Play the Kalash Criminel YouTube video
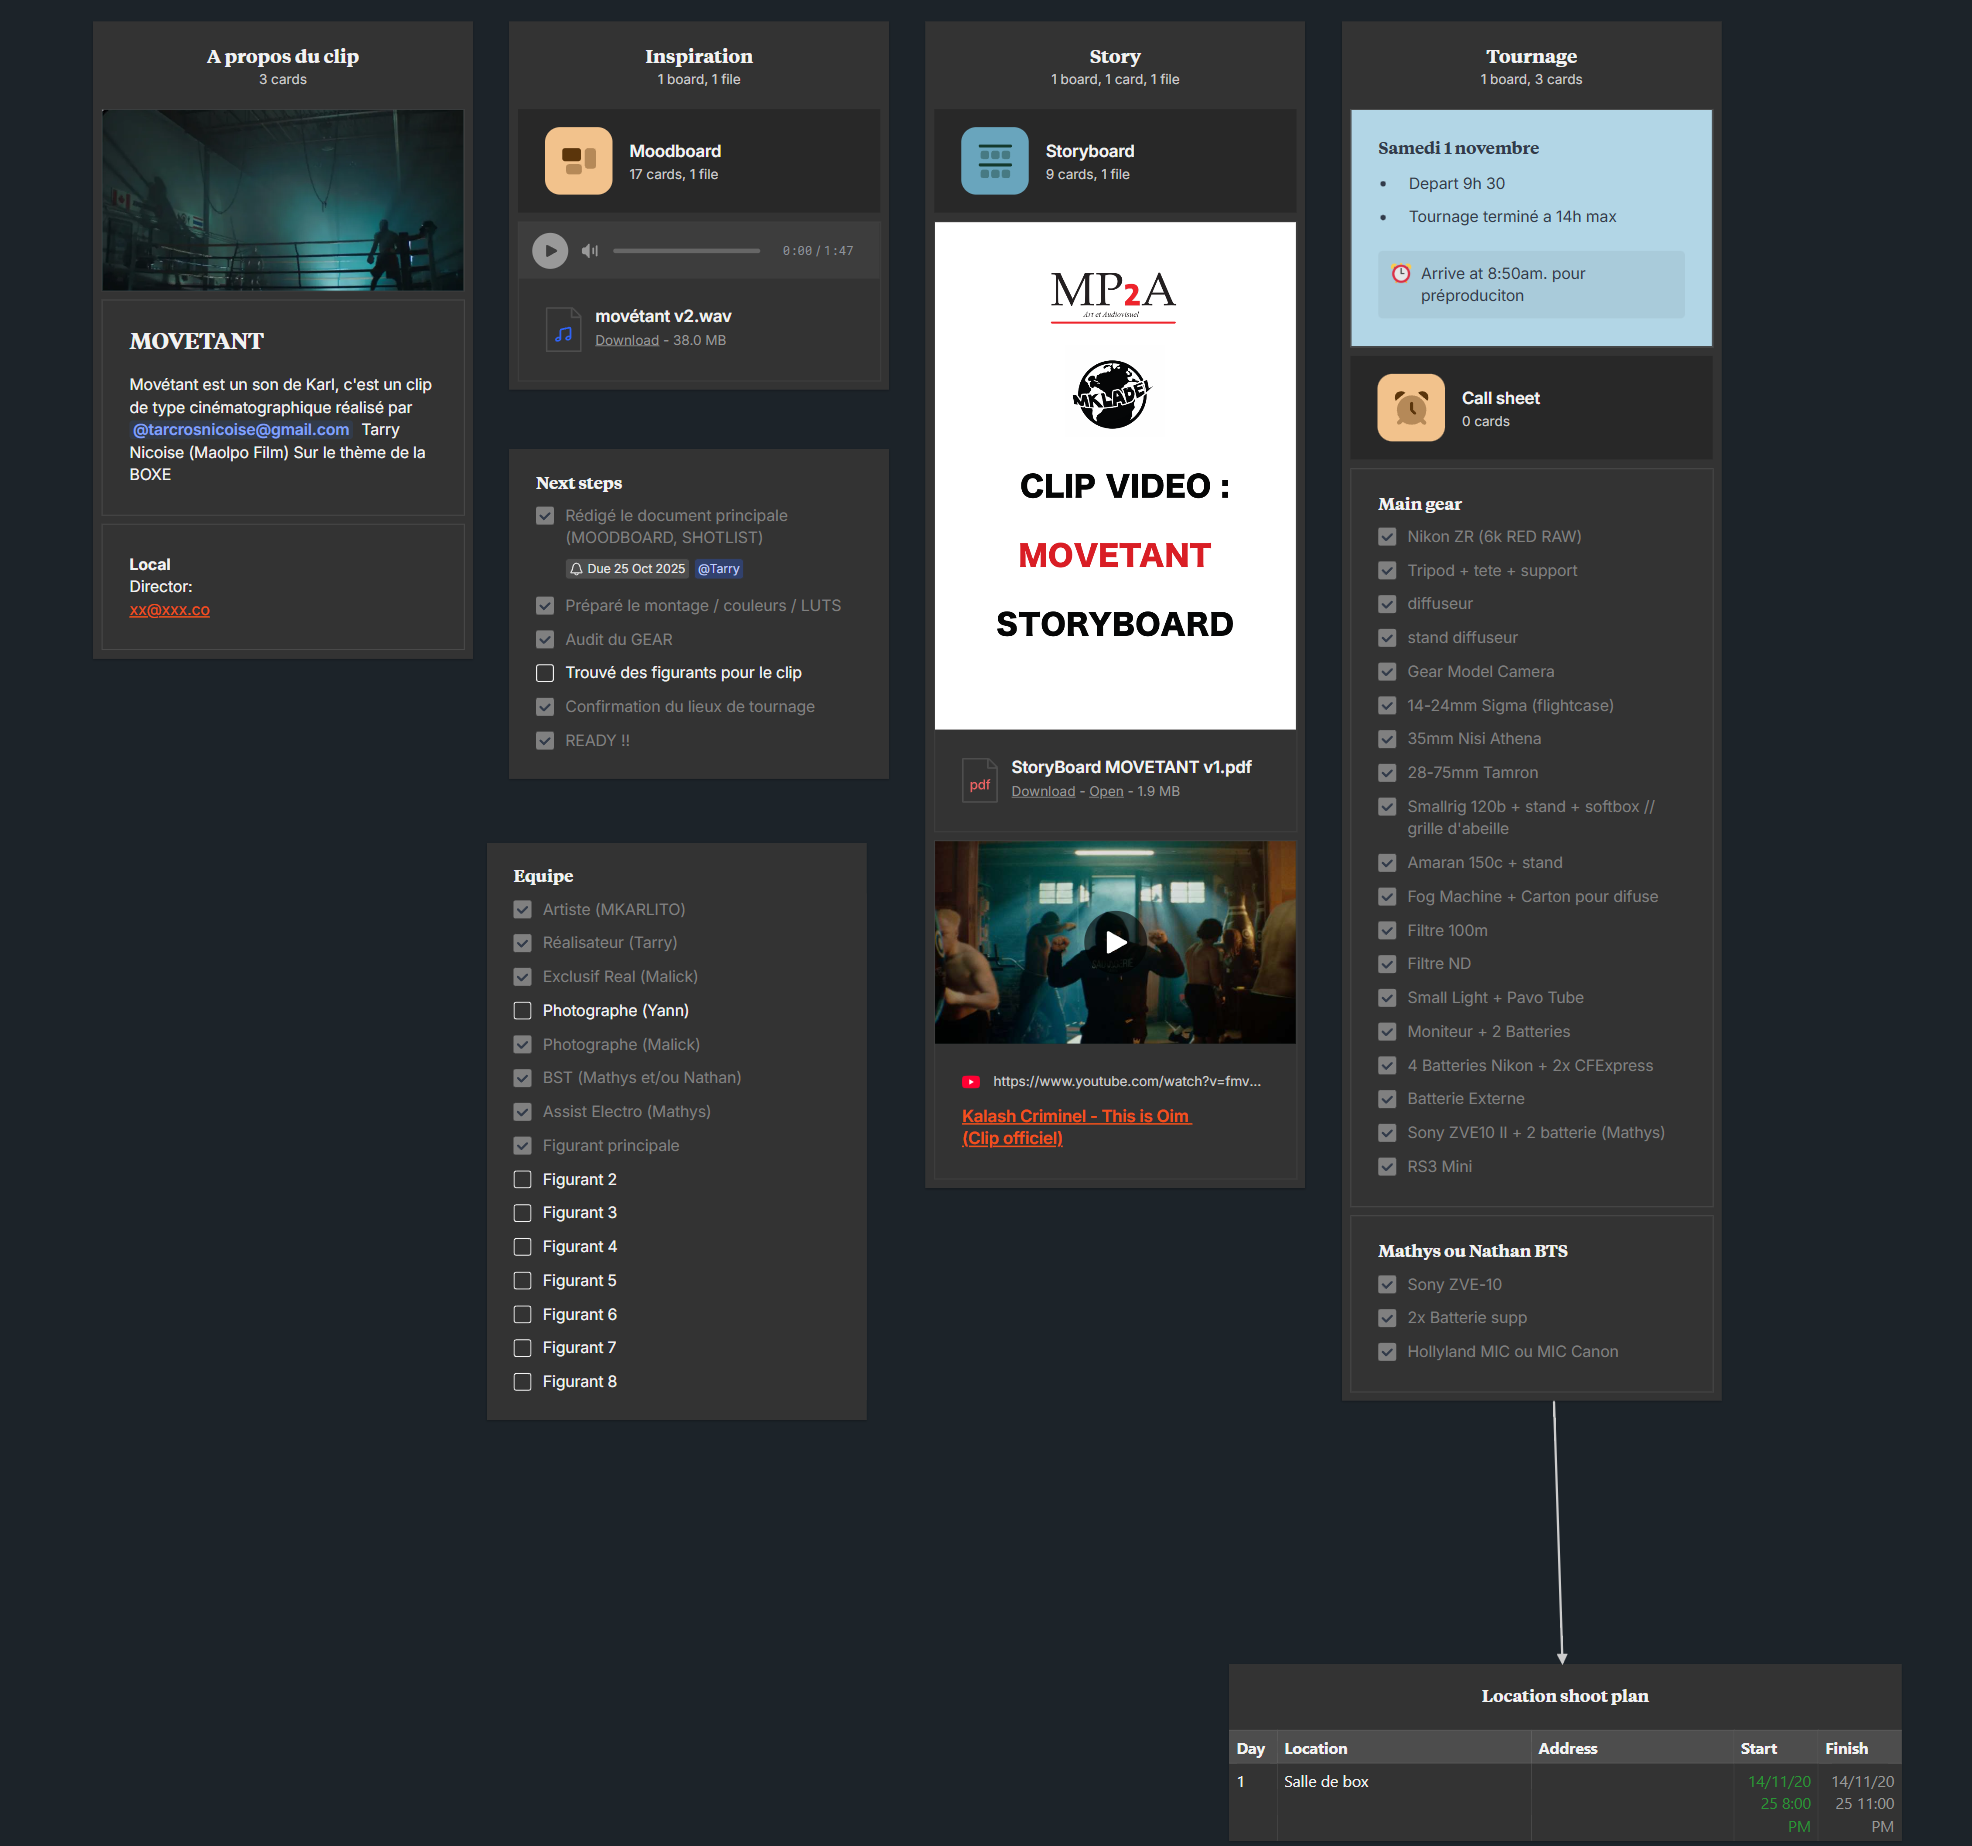Screen dimensions: 1972x1846 click(x=1115, y=941)
